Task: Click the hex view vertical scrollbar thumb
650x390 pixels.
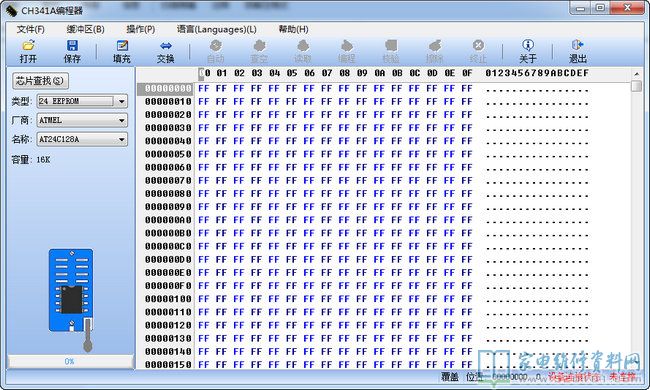Action: click(636, 86)
